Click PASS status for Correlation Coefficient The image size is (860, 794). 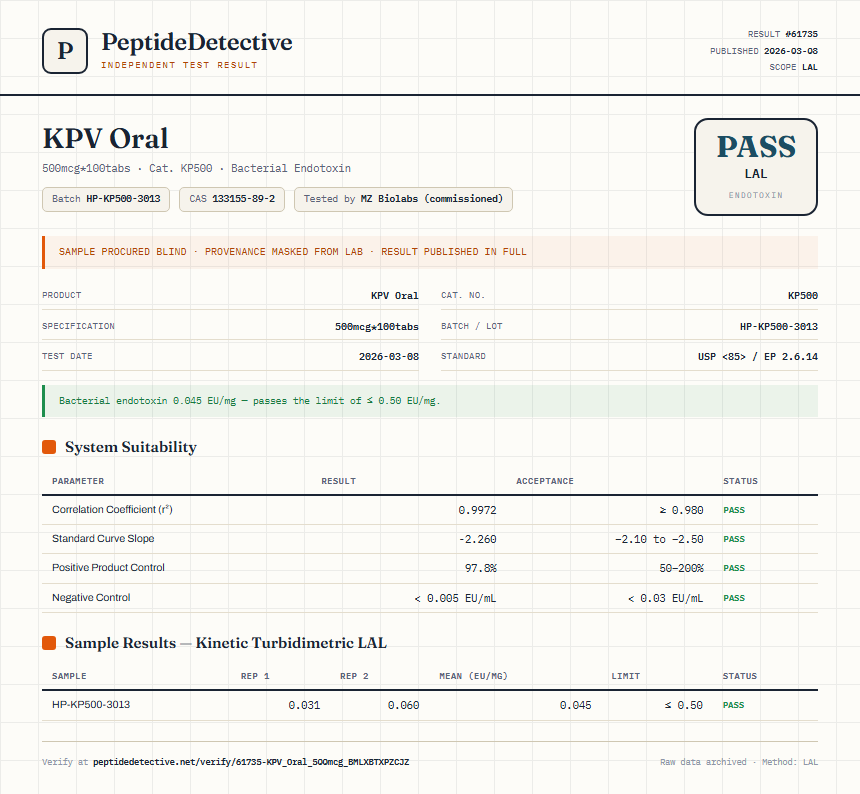[x=734, y=511]
